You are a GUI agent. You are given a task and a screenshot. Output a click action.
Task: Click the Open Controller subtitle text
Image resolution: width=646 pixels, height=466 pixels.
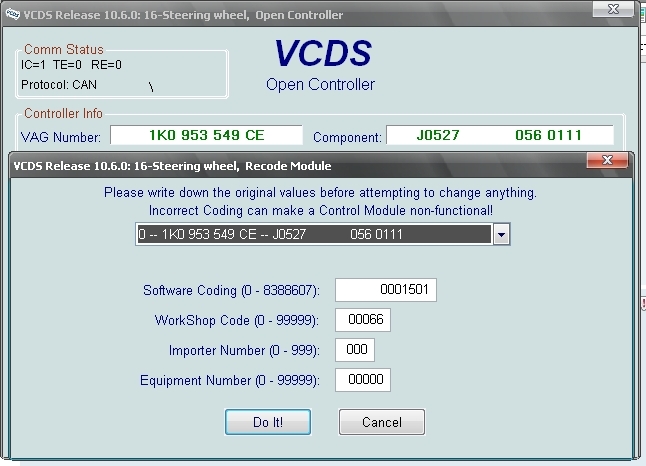pyautogui.click(x=320, y=84)
